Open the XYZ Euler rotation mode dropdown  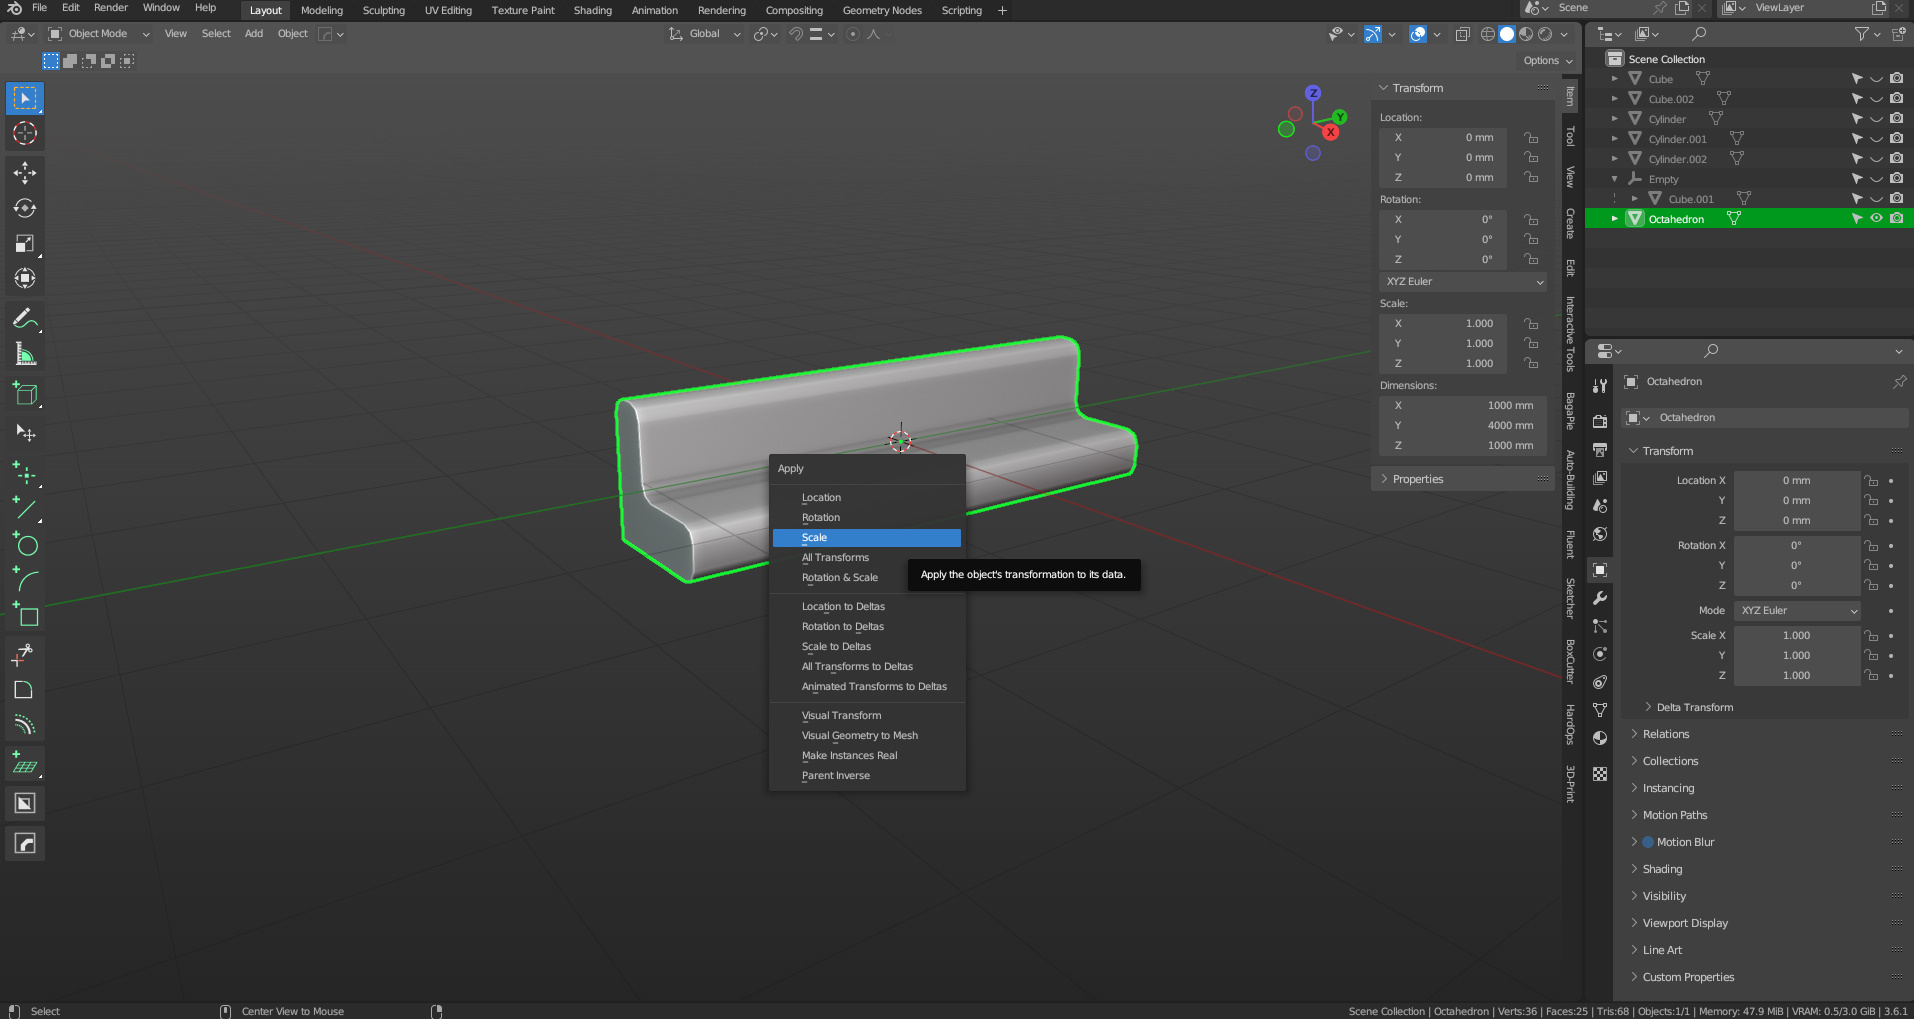pos(1464,282)
